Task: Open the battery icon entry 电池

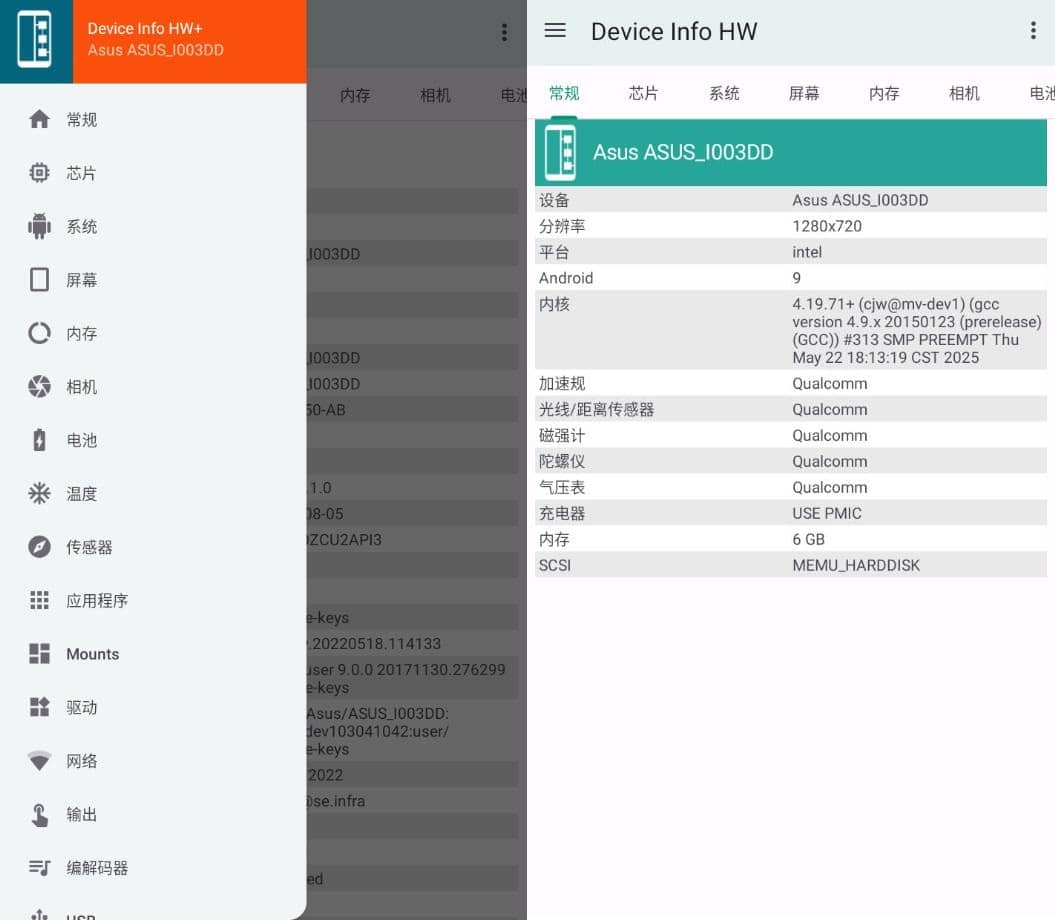Action: (39, 440)
